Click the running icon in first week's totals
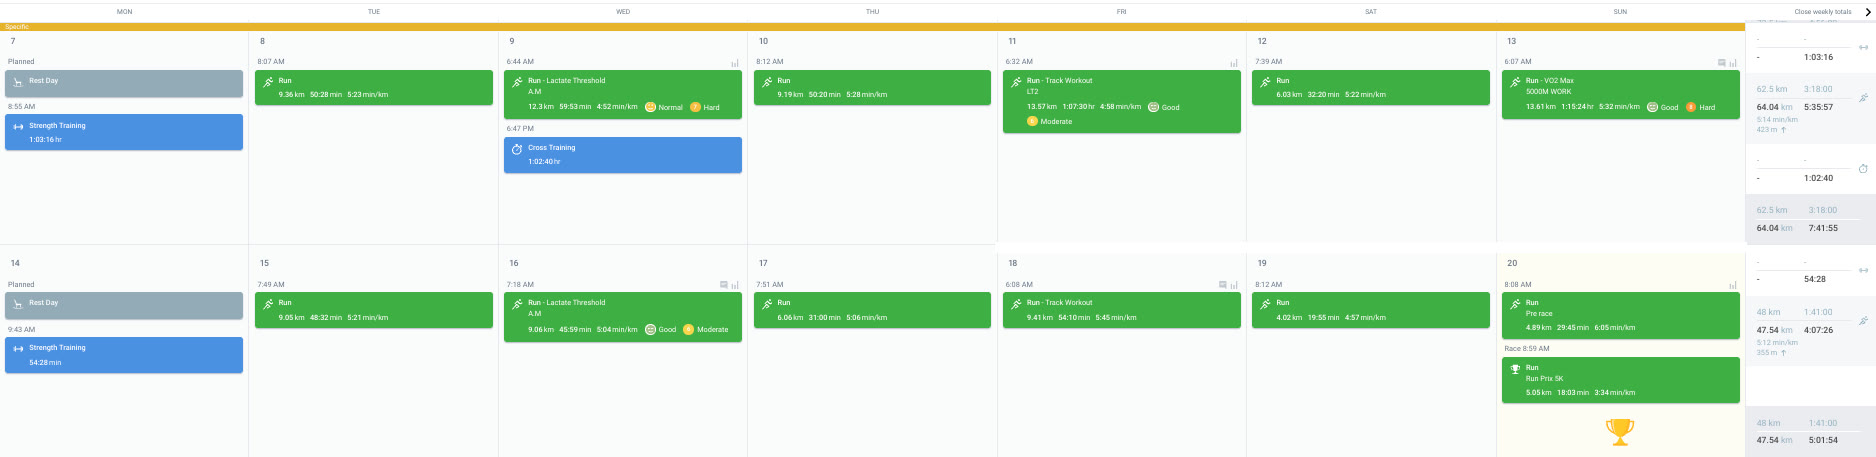This screenshot has width=1876, height=457. [1863, 98]
